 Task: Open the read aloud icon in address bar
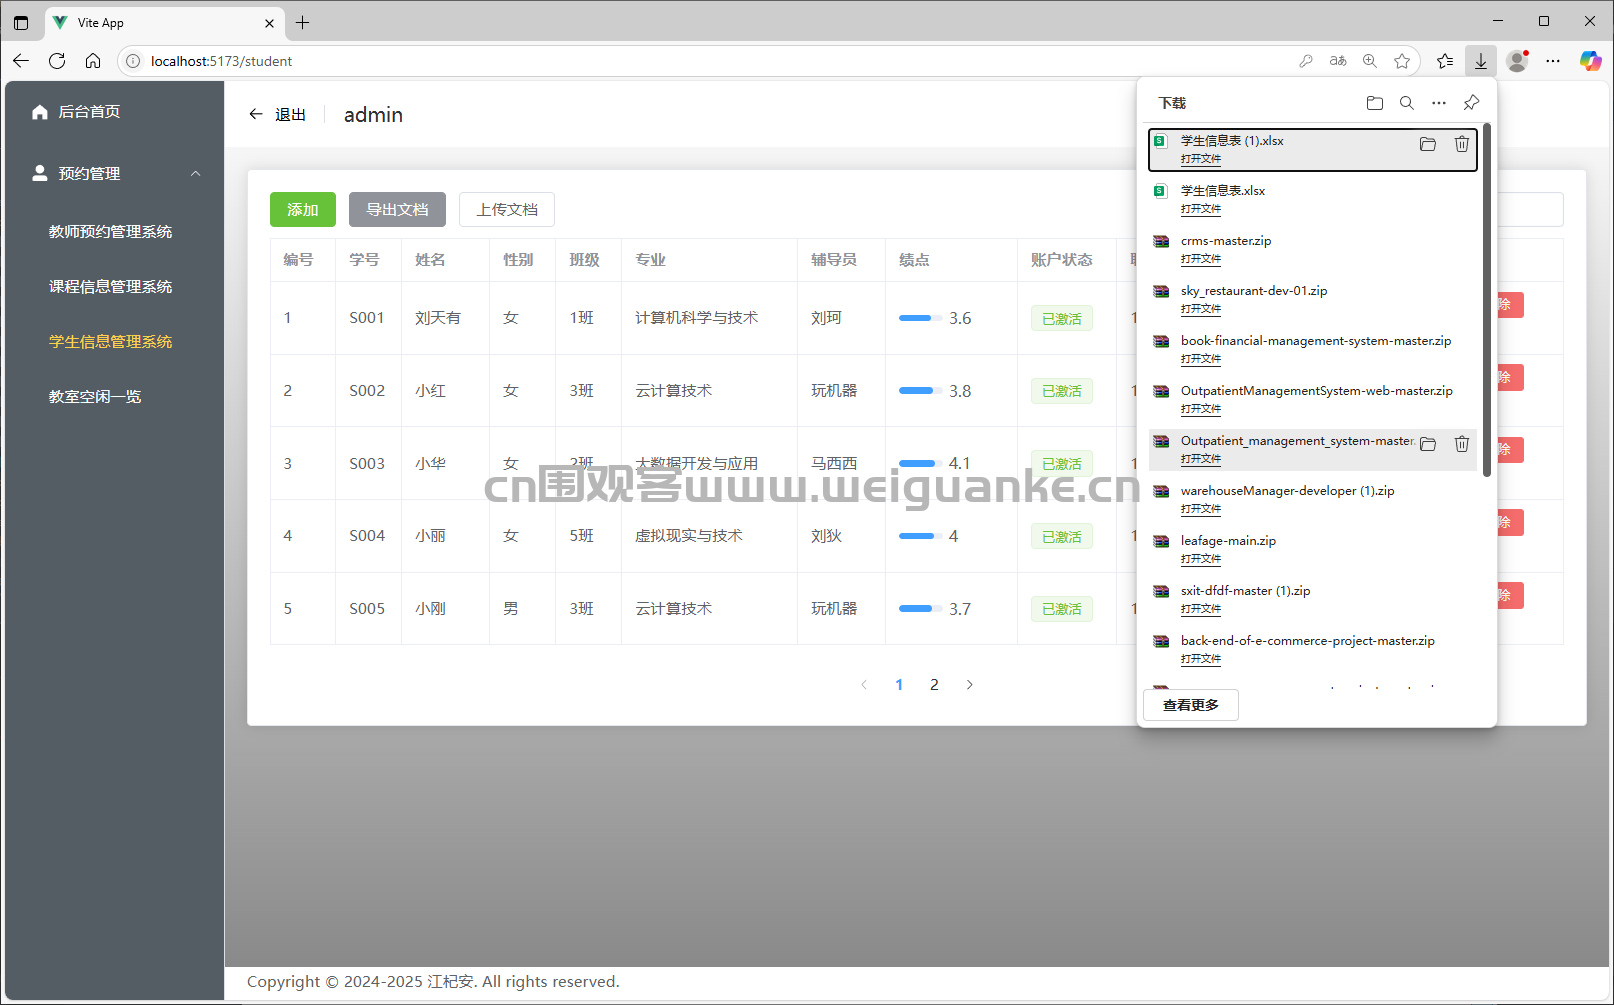[x=1338, y=61]
